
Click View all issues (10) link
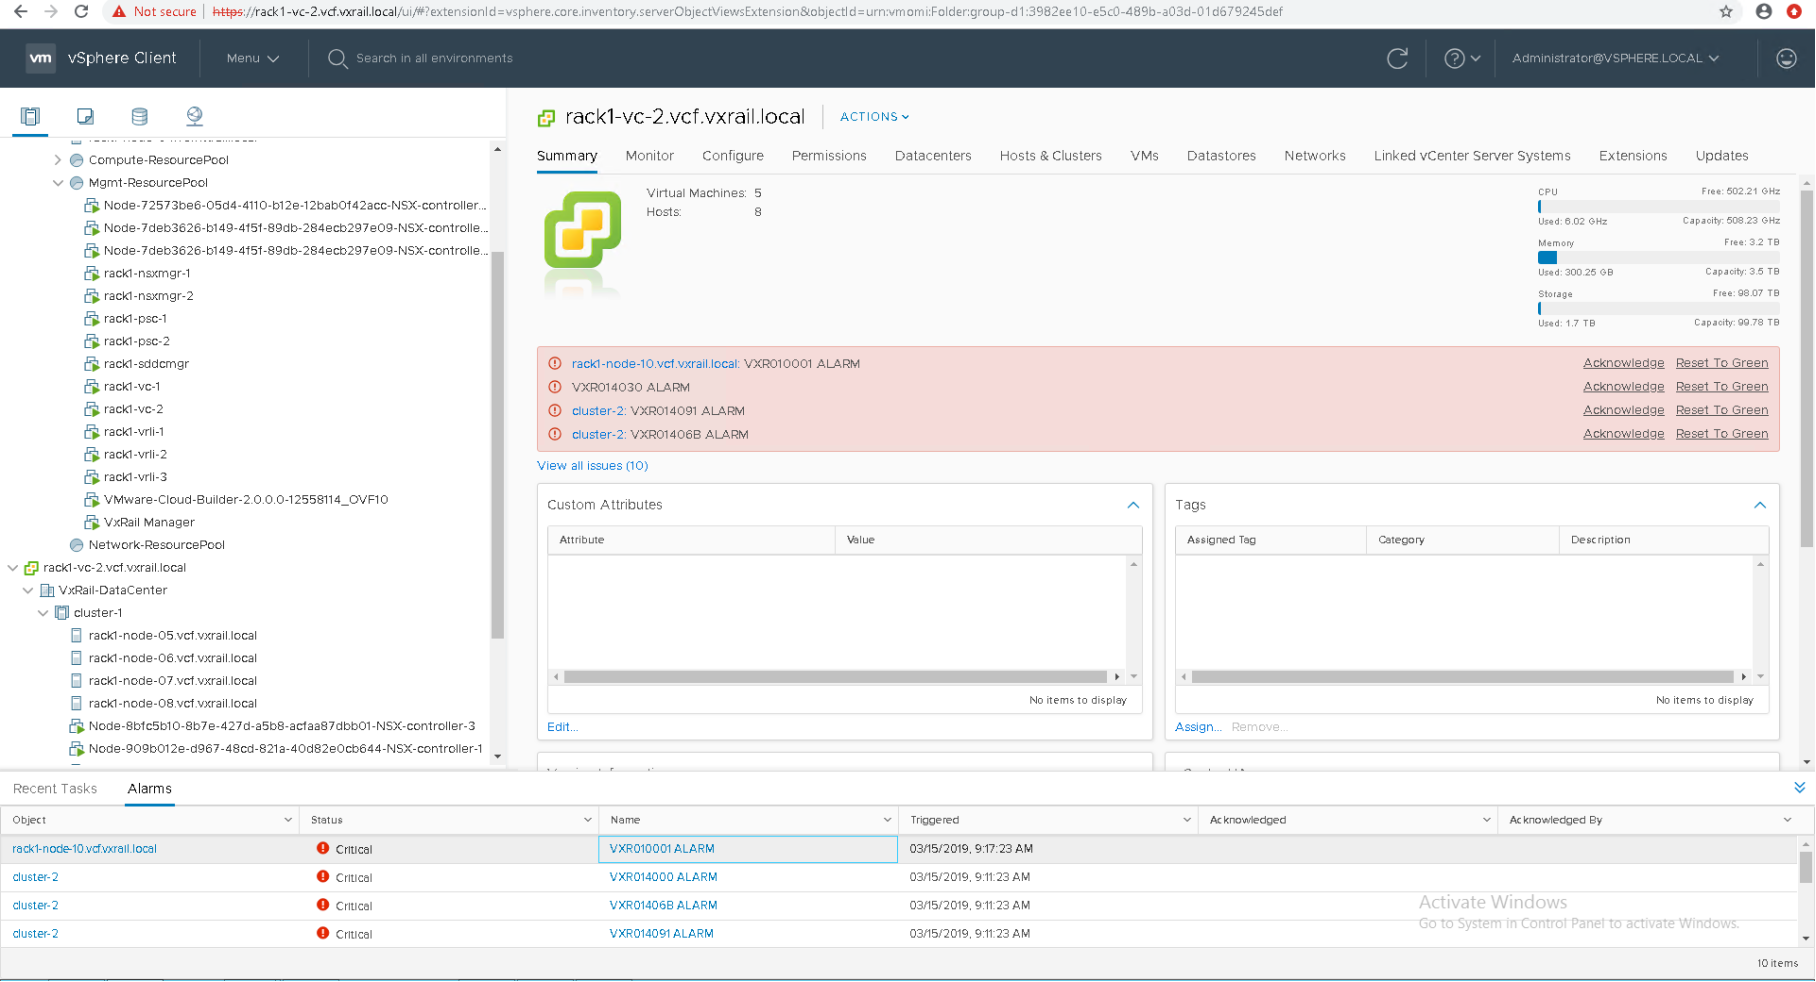(x=592, y=466)
